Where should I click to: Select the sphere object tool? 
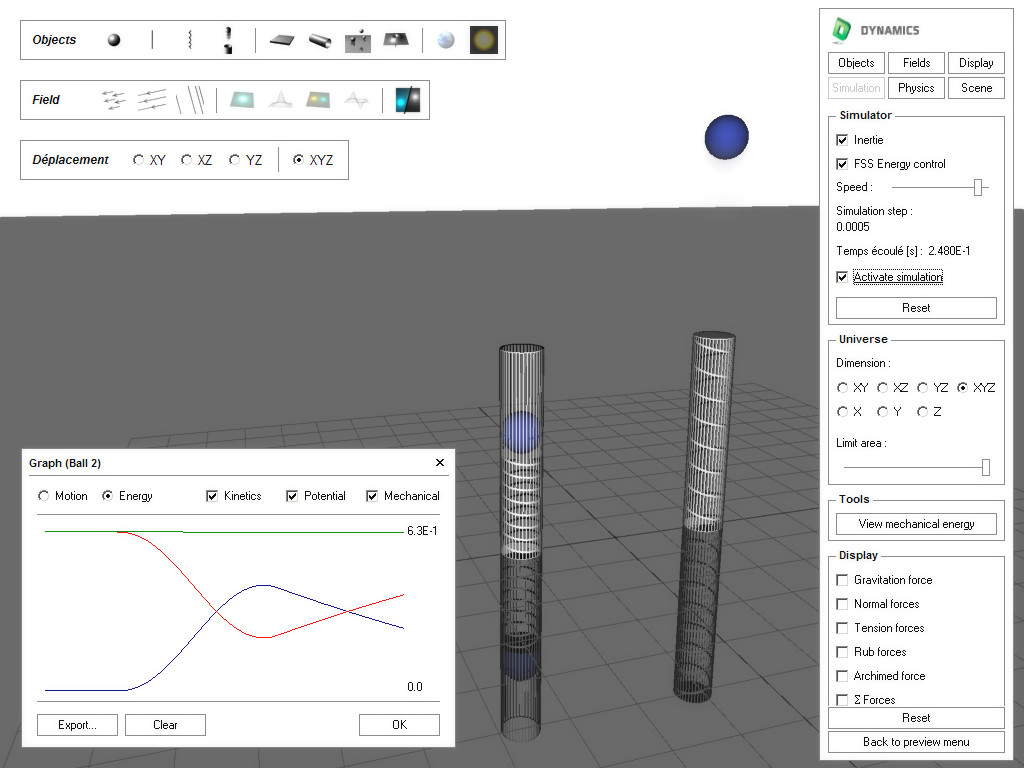pyautogui.click(x=113, y=40)
